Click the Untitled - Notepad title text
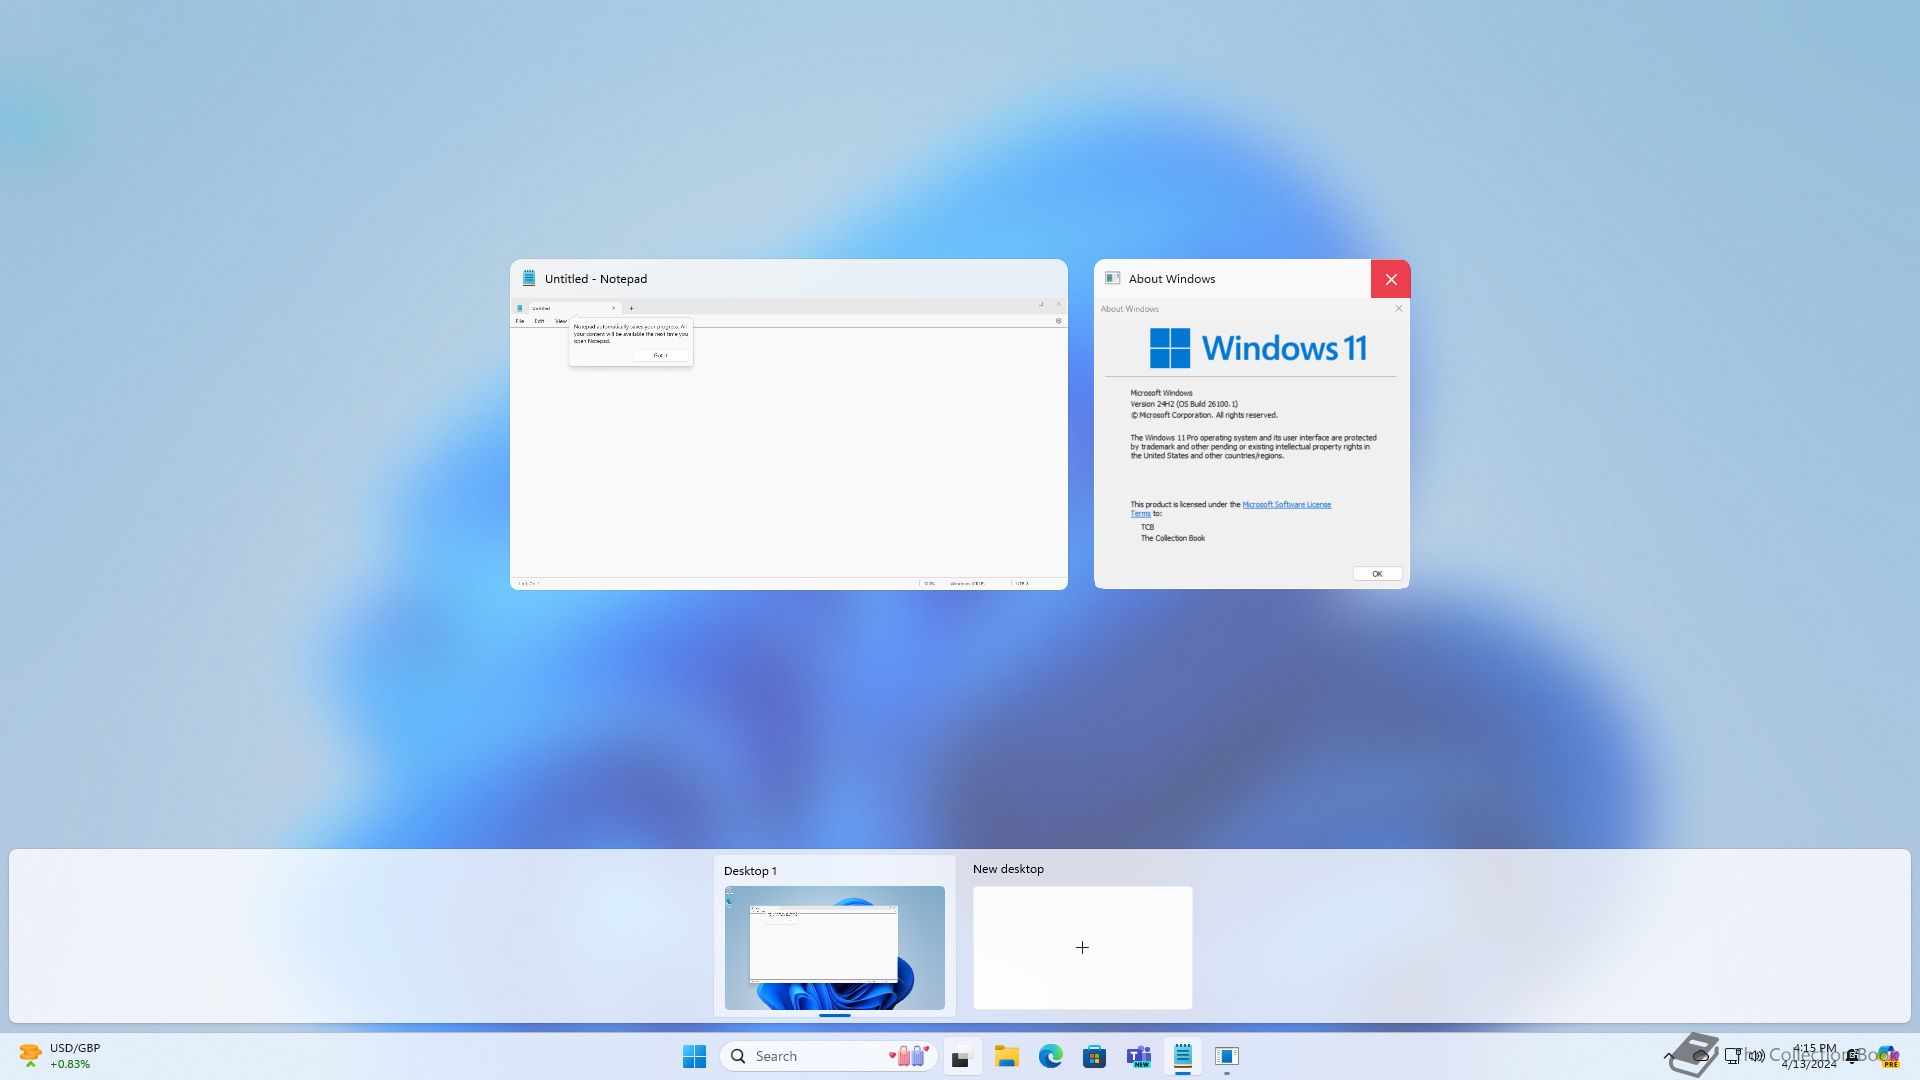 [596, 279]
